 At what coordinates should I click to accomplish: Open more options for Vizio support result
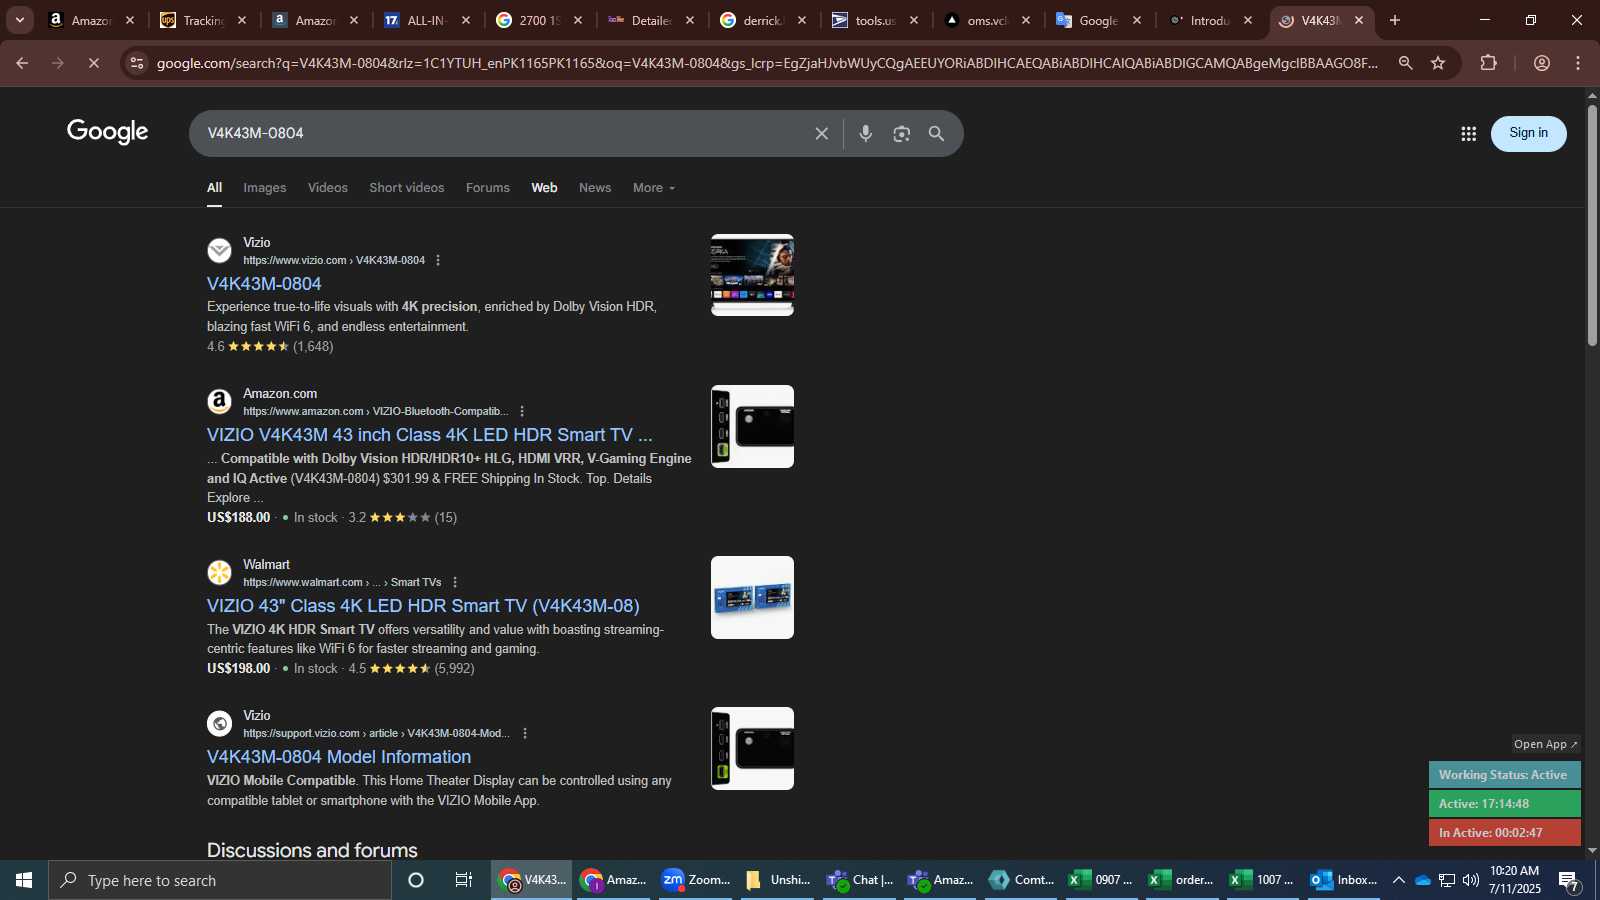(x=525, y=733)
